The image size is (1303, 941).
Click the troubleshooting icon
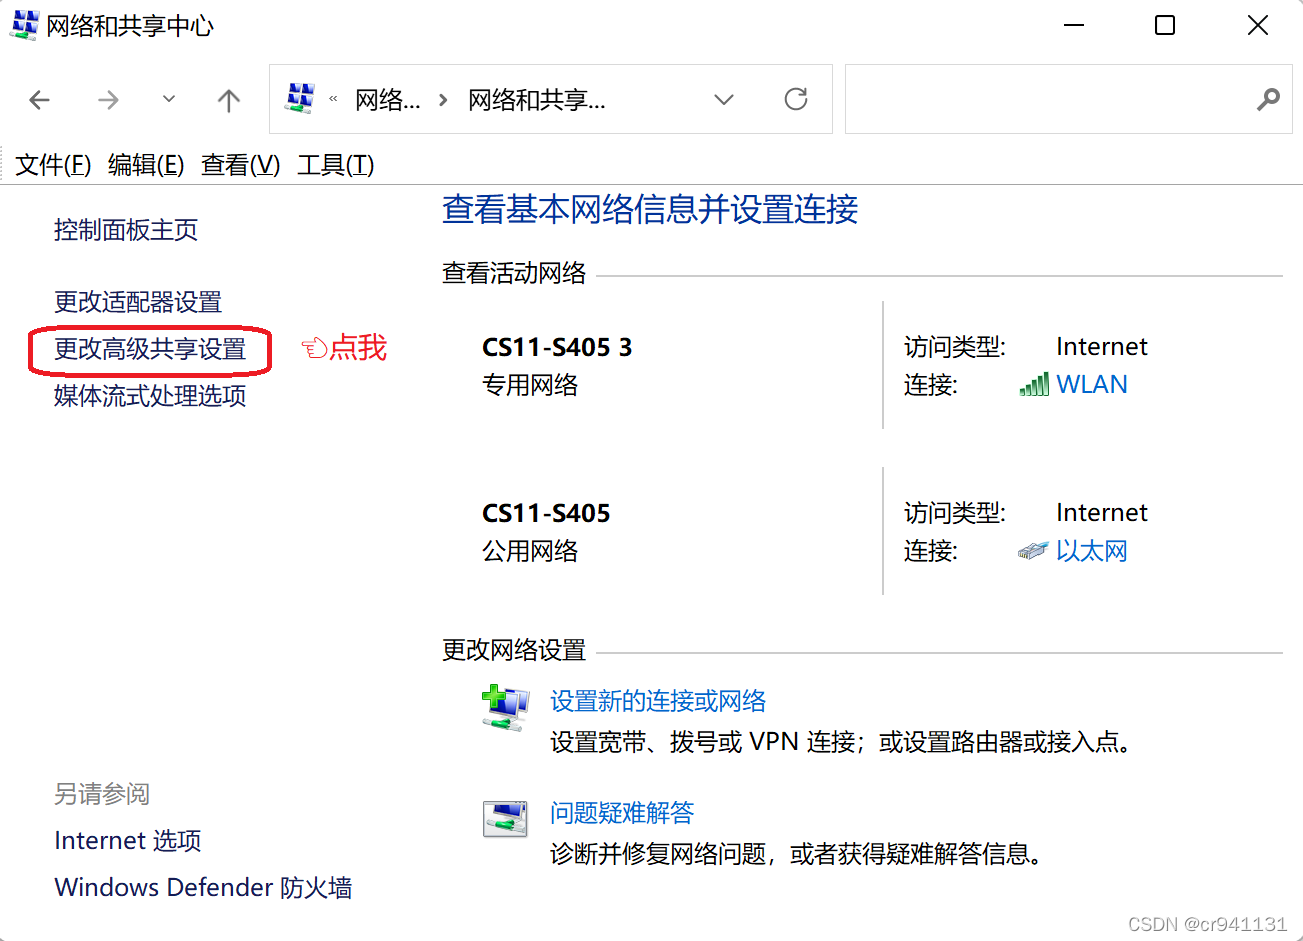(505, 819)
